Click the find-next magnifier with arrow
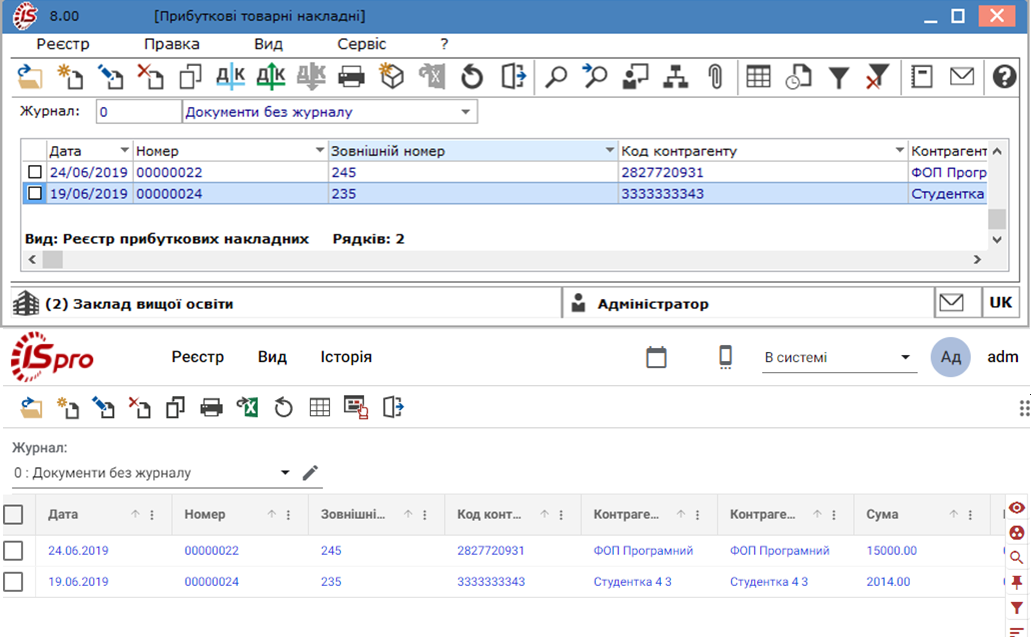Image resolution: width=1034 pixels, height=641 pixels. 595,77
